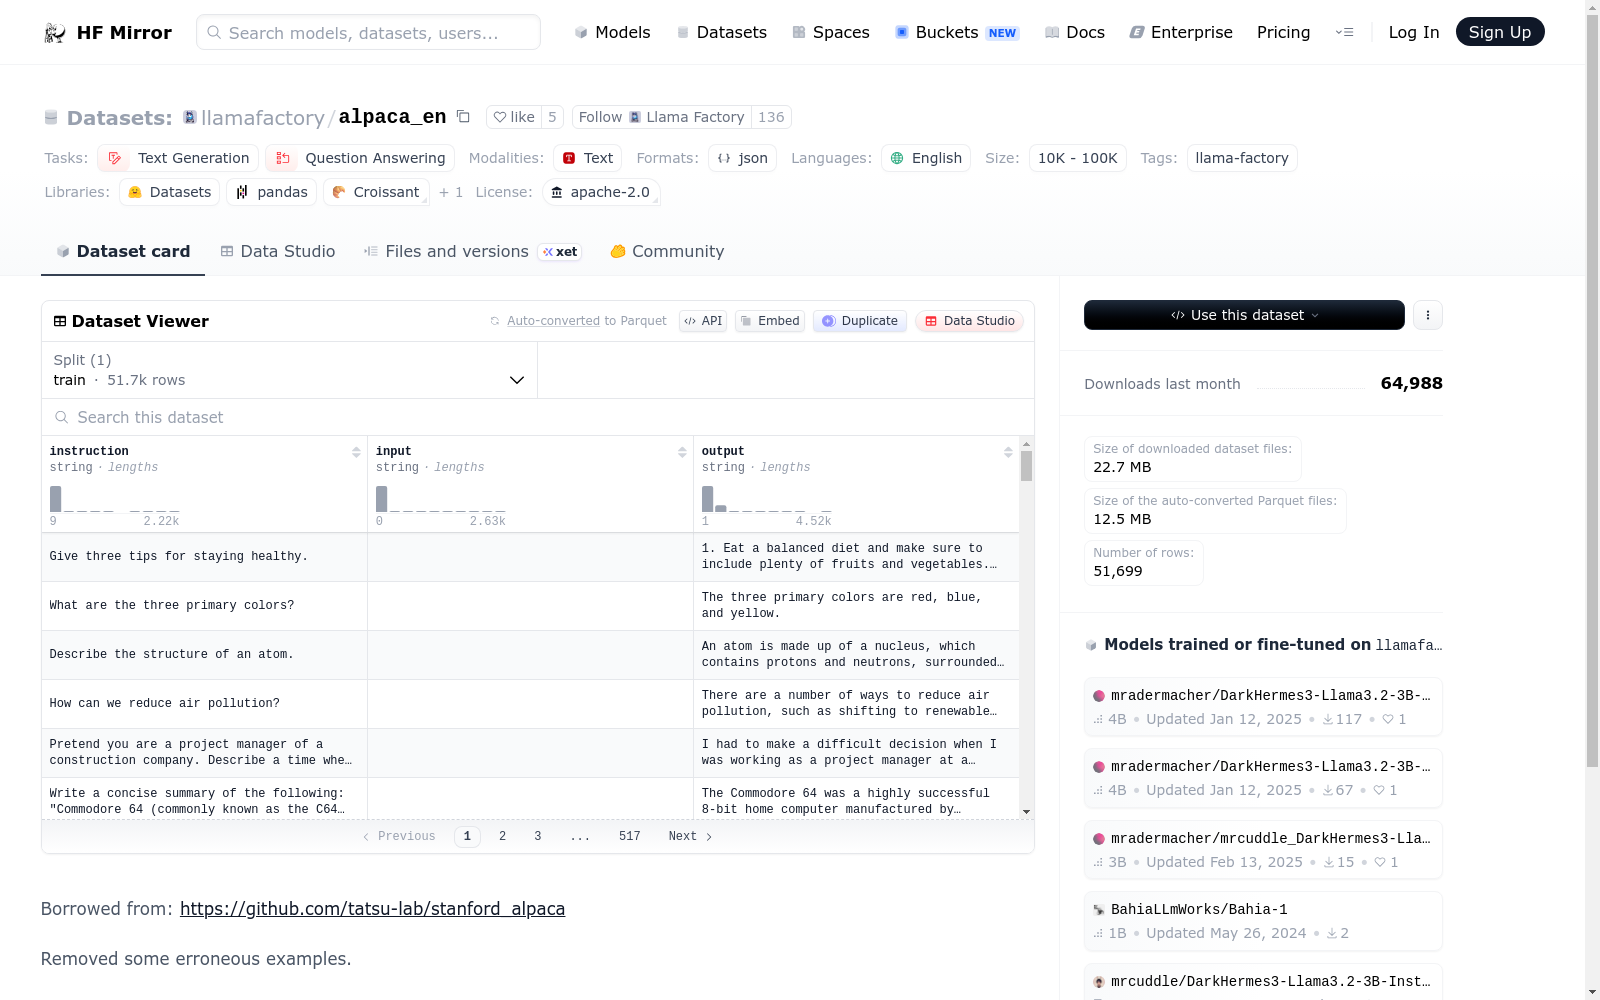Viewport: 1600px width, 1000px height.
Task: Open the more navigation menu icon
Action: point(1344,33)
